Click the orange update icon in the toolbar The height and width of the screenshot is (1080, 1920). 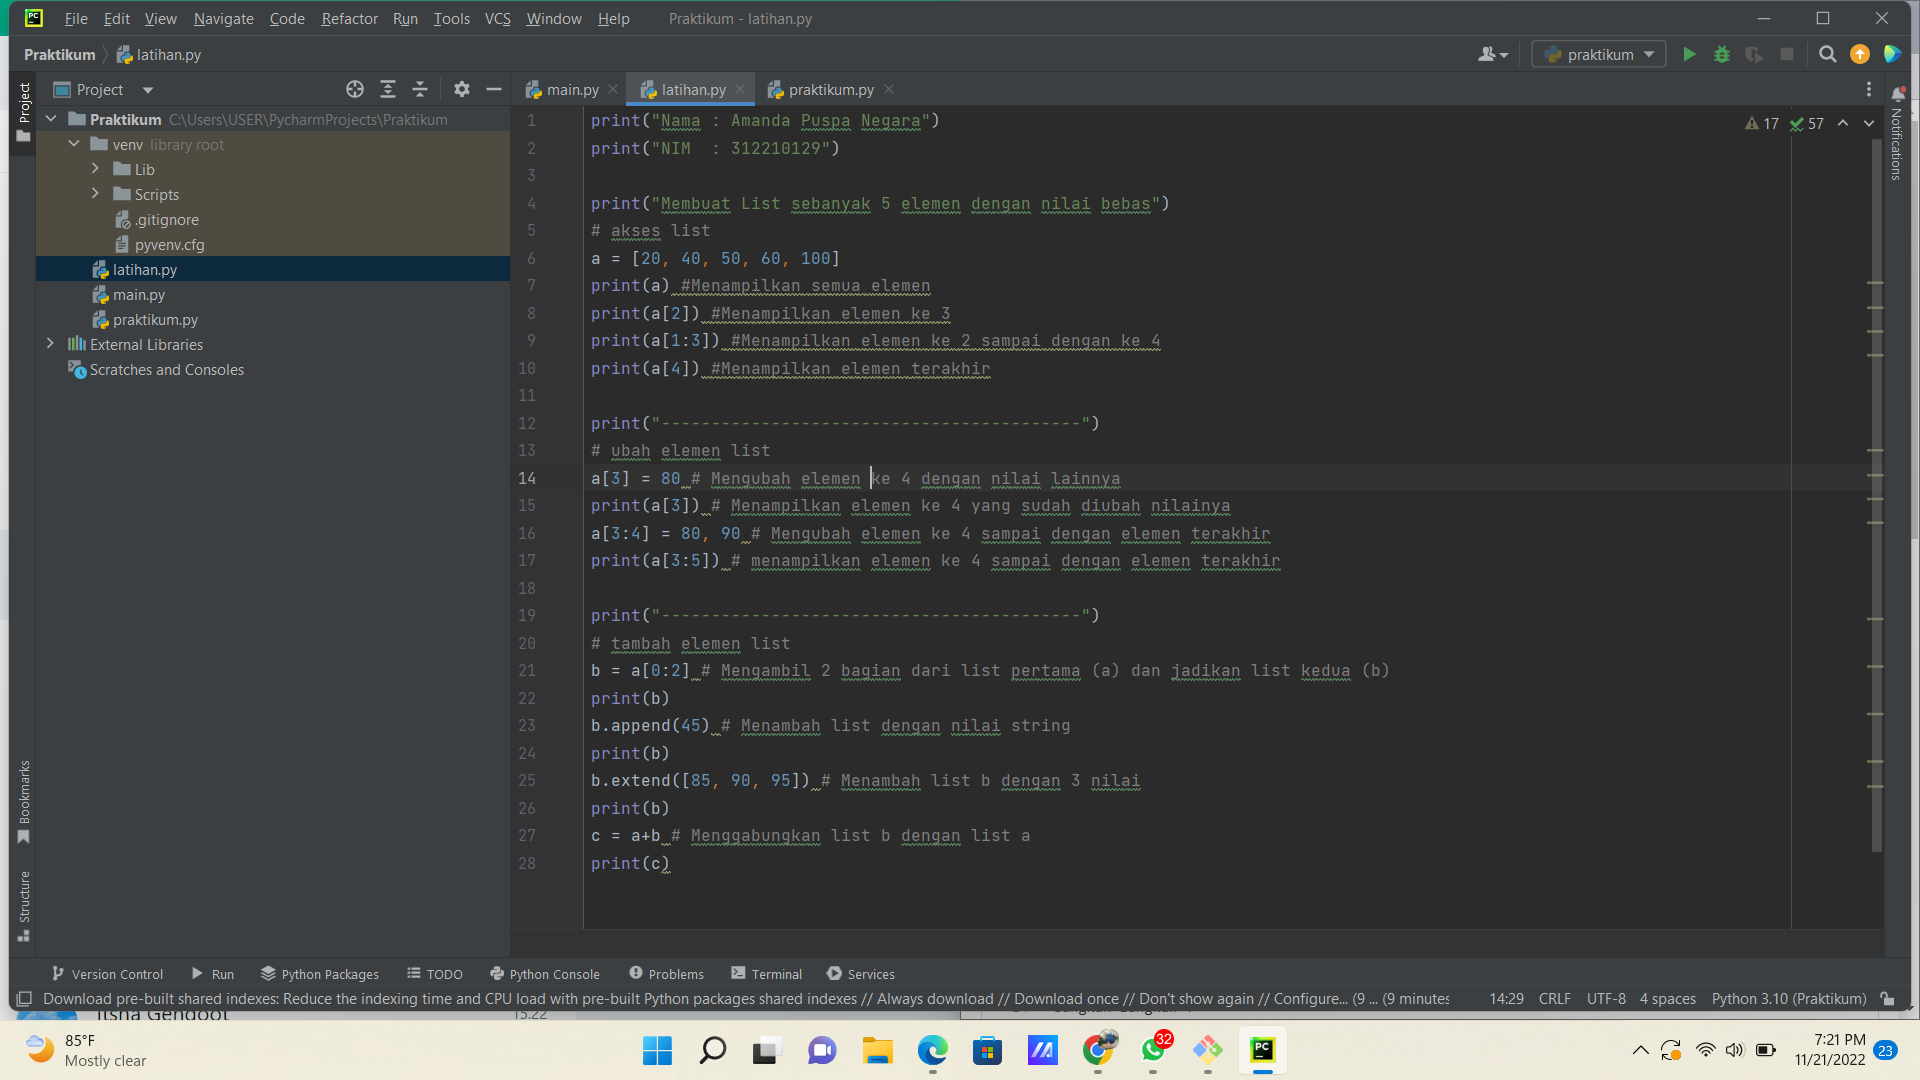(x=1859, y=54)
